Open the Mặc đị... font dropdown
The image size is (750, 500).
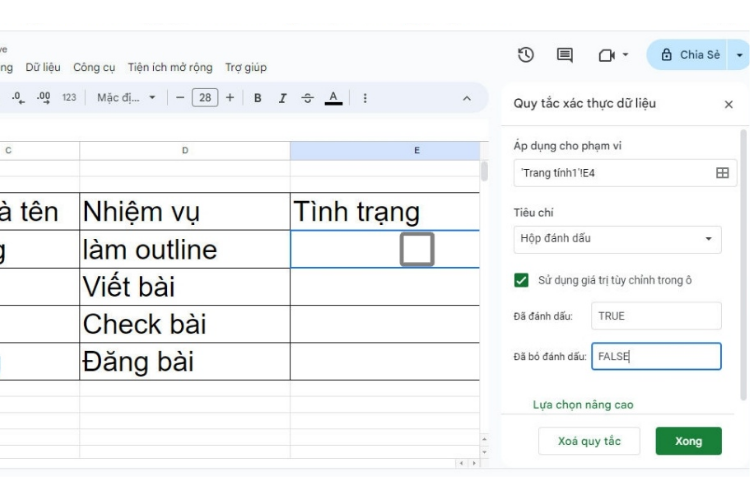[x=126, y=98]
